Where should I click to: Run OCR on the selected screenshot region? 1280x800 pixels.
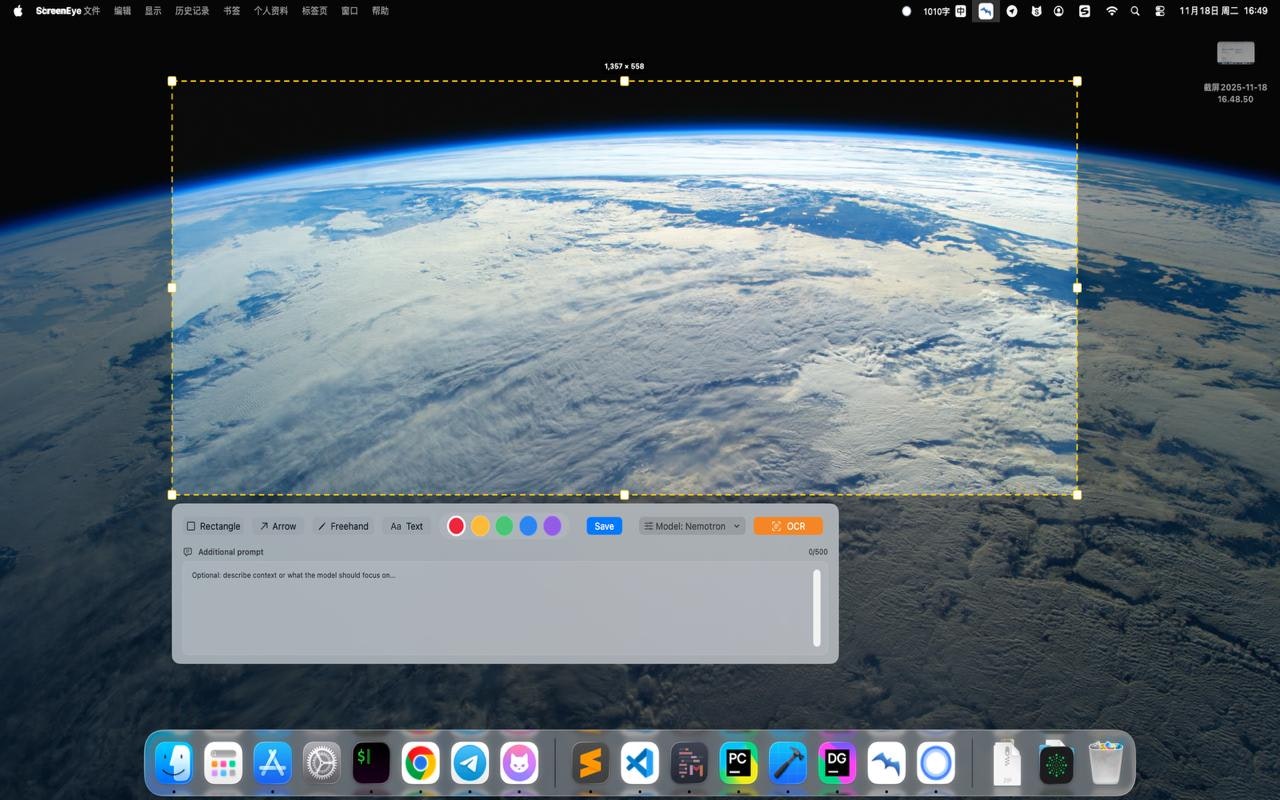[x=788, y=526]
